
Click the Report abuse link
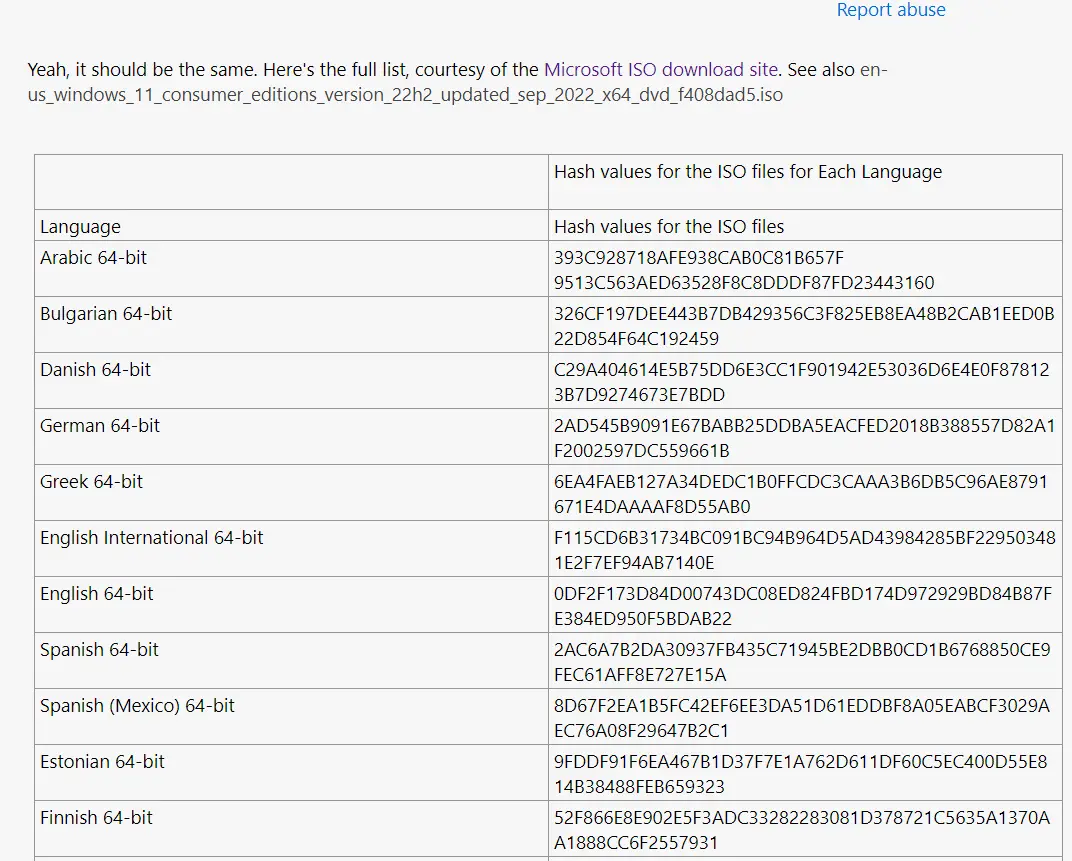(891, 10)
